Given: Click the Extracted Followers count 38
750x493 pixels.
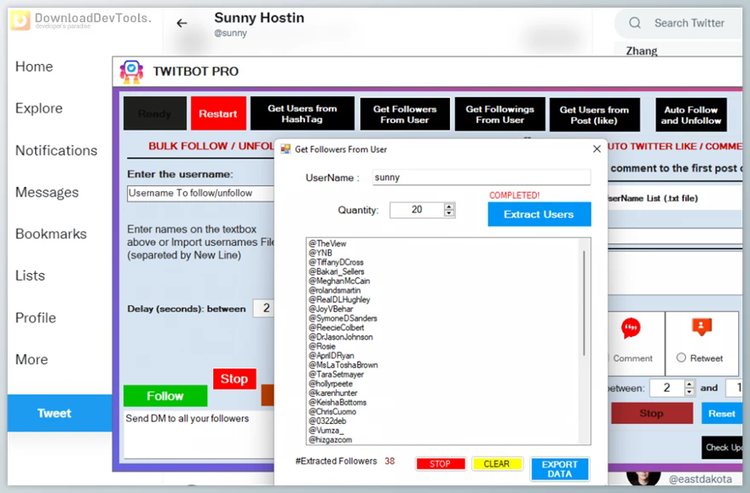Looking at the screenshot, I should 389,461.
